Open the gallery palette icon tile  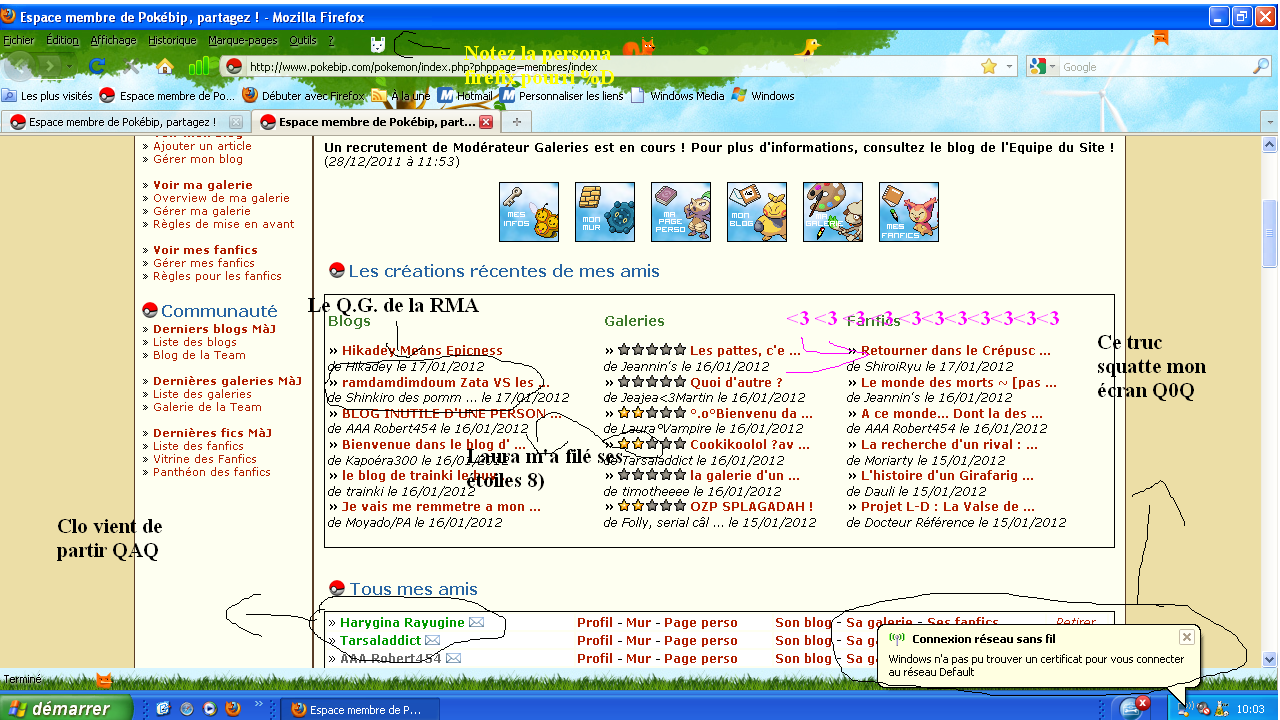click(x=833, y=212)
